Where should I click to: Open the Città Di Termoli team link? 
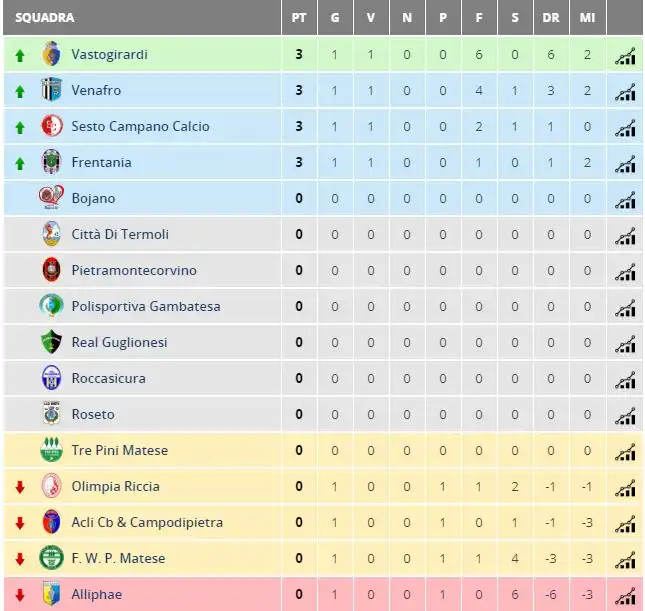(120, 234)
